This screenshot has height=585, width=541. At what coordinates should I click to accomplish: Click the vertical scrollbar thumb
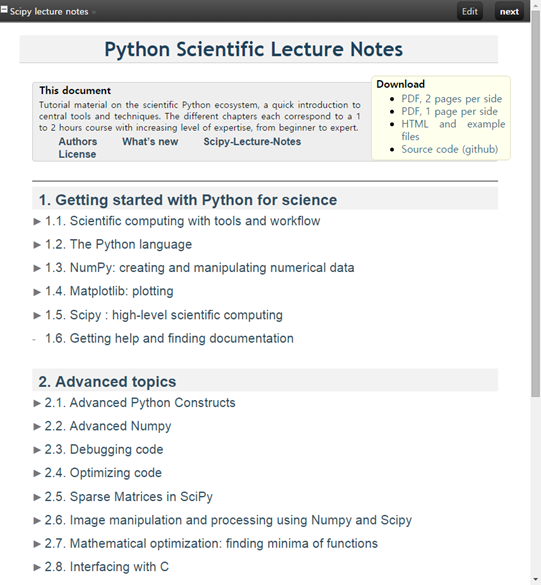tap(536, 203)
